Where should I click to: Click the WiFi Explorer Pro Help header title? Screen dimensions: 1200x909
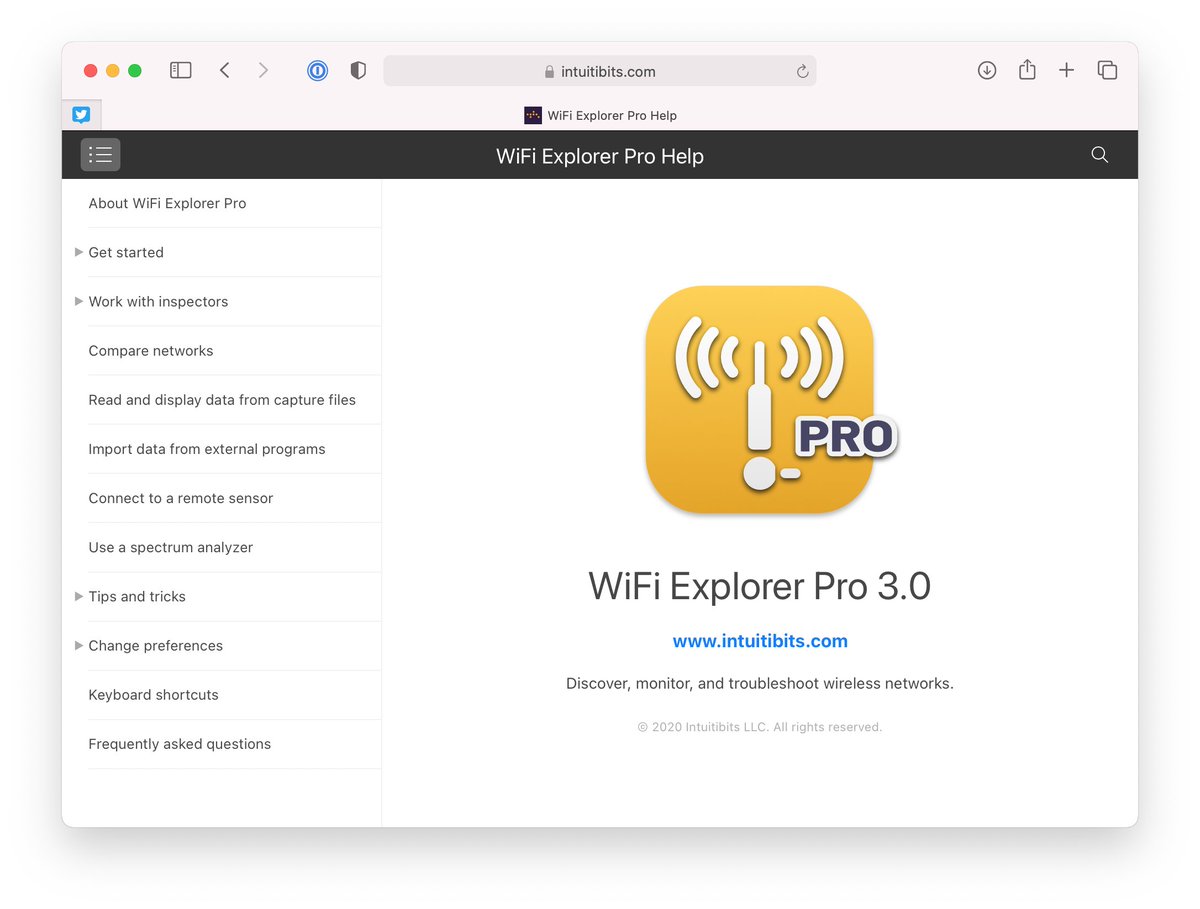click(x=600, y=156)
